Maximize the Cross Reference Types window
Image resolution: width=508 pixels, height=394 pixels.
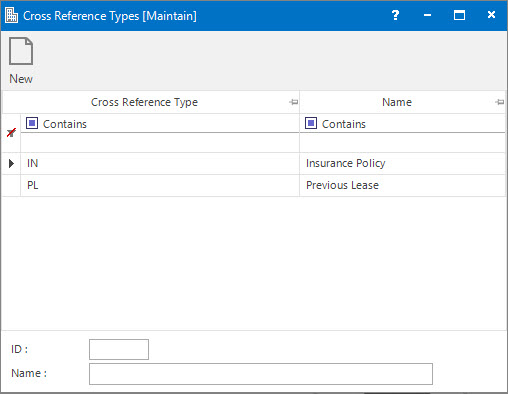pos(459,15)
